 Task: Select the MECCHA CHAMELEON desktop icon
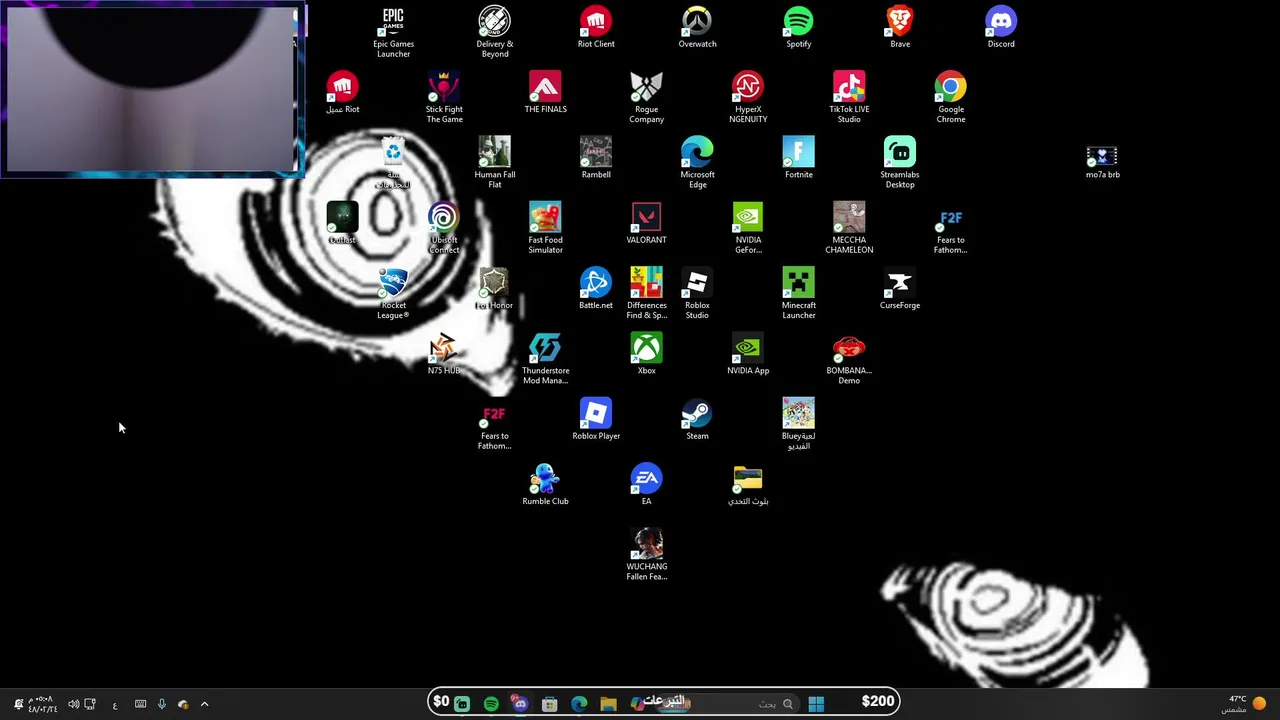(849, 228)
